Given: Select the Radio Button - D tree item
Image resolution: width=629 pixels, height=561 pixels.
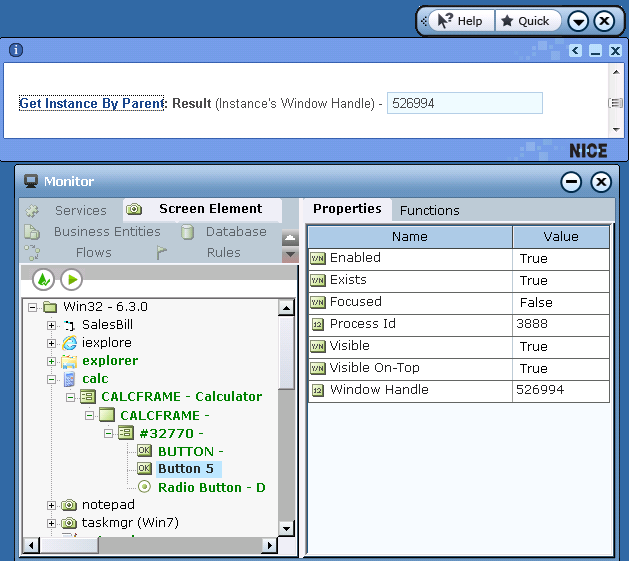Looking at the screenshot, I should [212, 488].
